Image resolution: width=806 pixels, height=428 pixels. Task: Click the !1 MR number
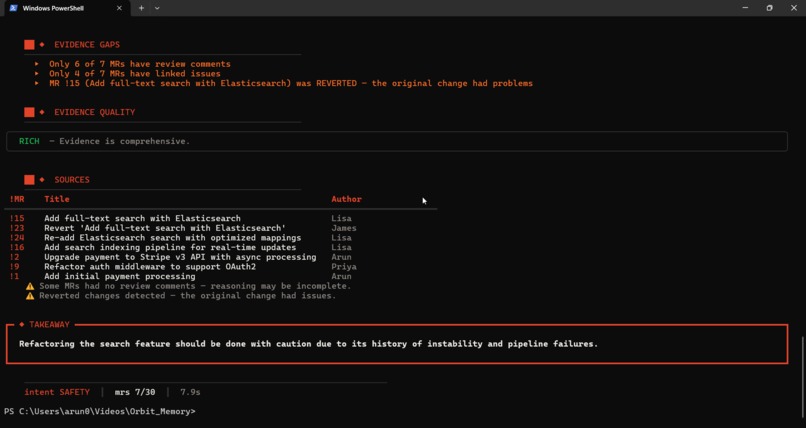point(14,276)
